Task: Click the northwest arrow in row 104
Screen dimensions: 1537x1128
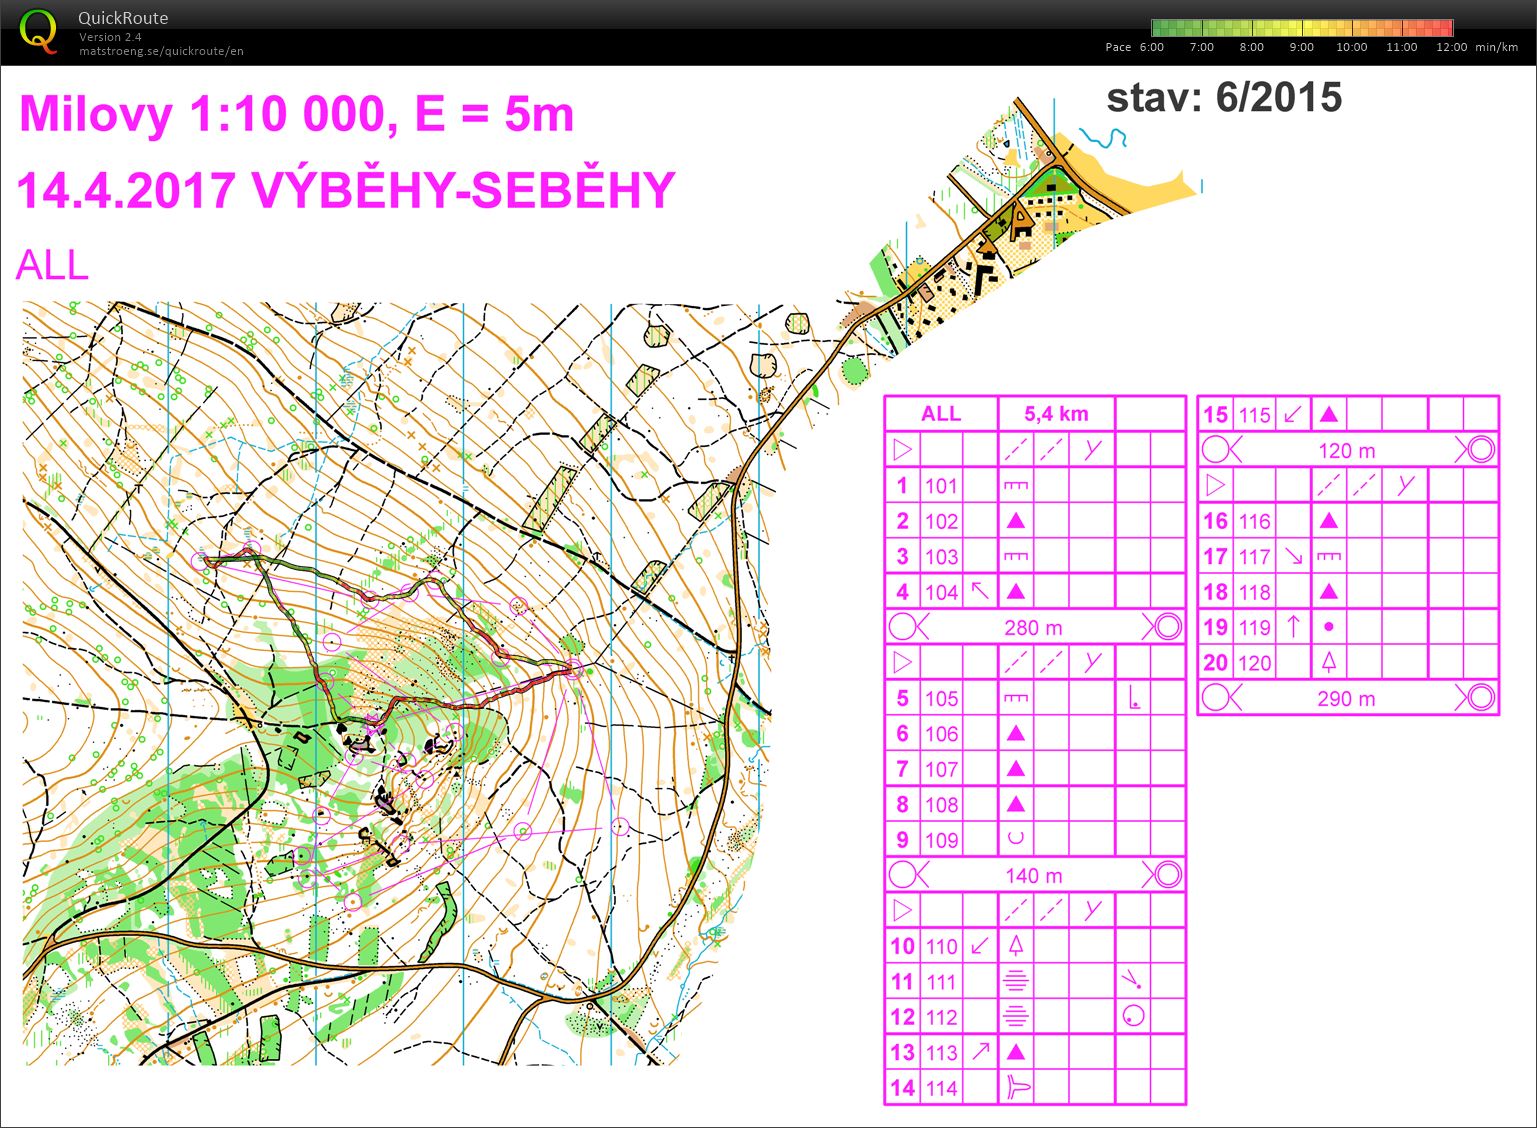Action: [980, 591]
